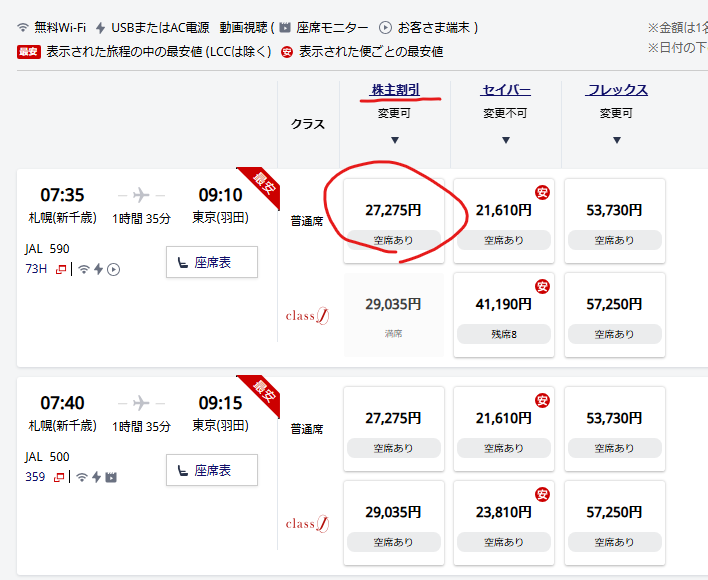Open 座席表 seat map for JAL 590
The width and height of the screenshot is (708, 580).
(x=212, y=262)
